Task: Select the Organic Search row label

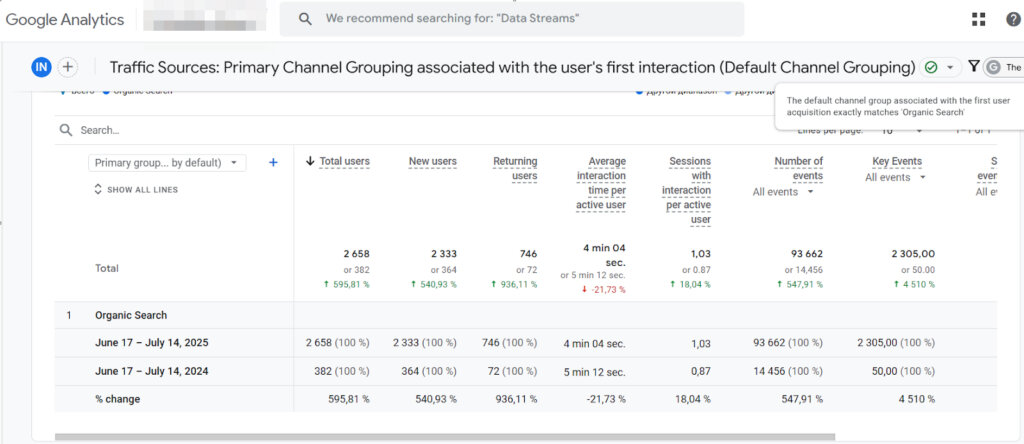Action: click(x=131, y=315)
